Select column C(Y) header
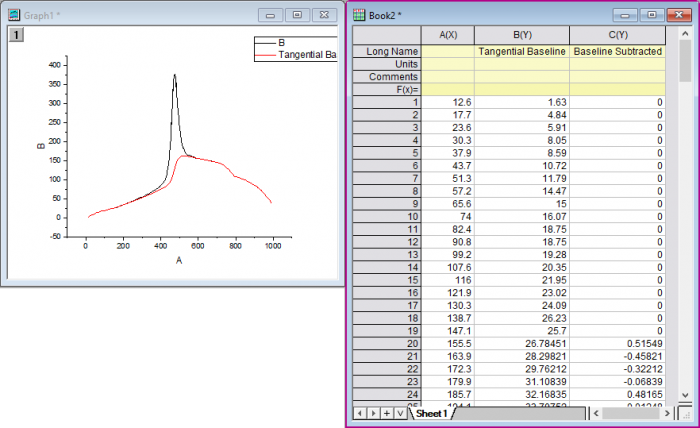 click(x=617, y=35)
